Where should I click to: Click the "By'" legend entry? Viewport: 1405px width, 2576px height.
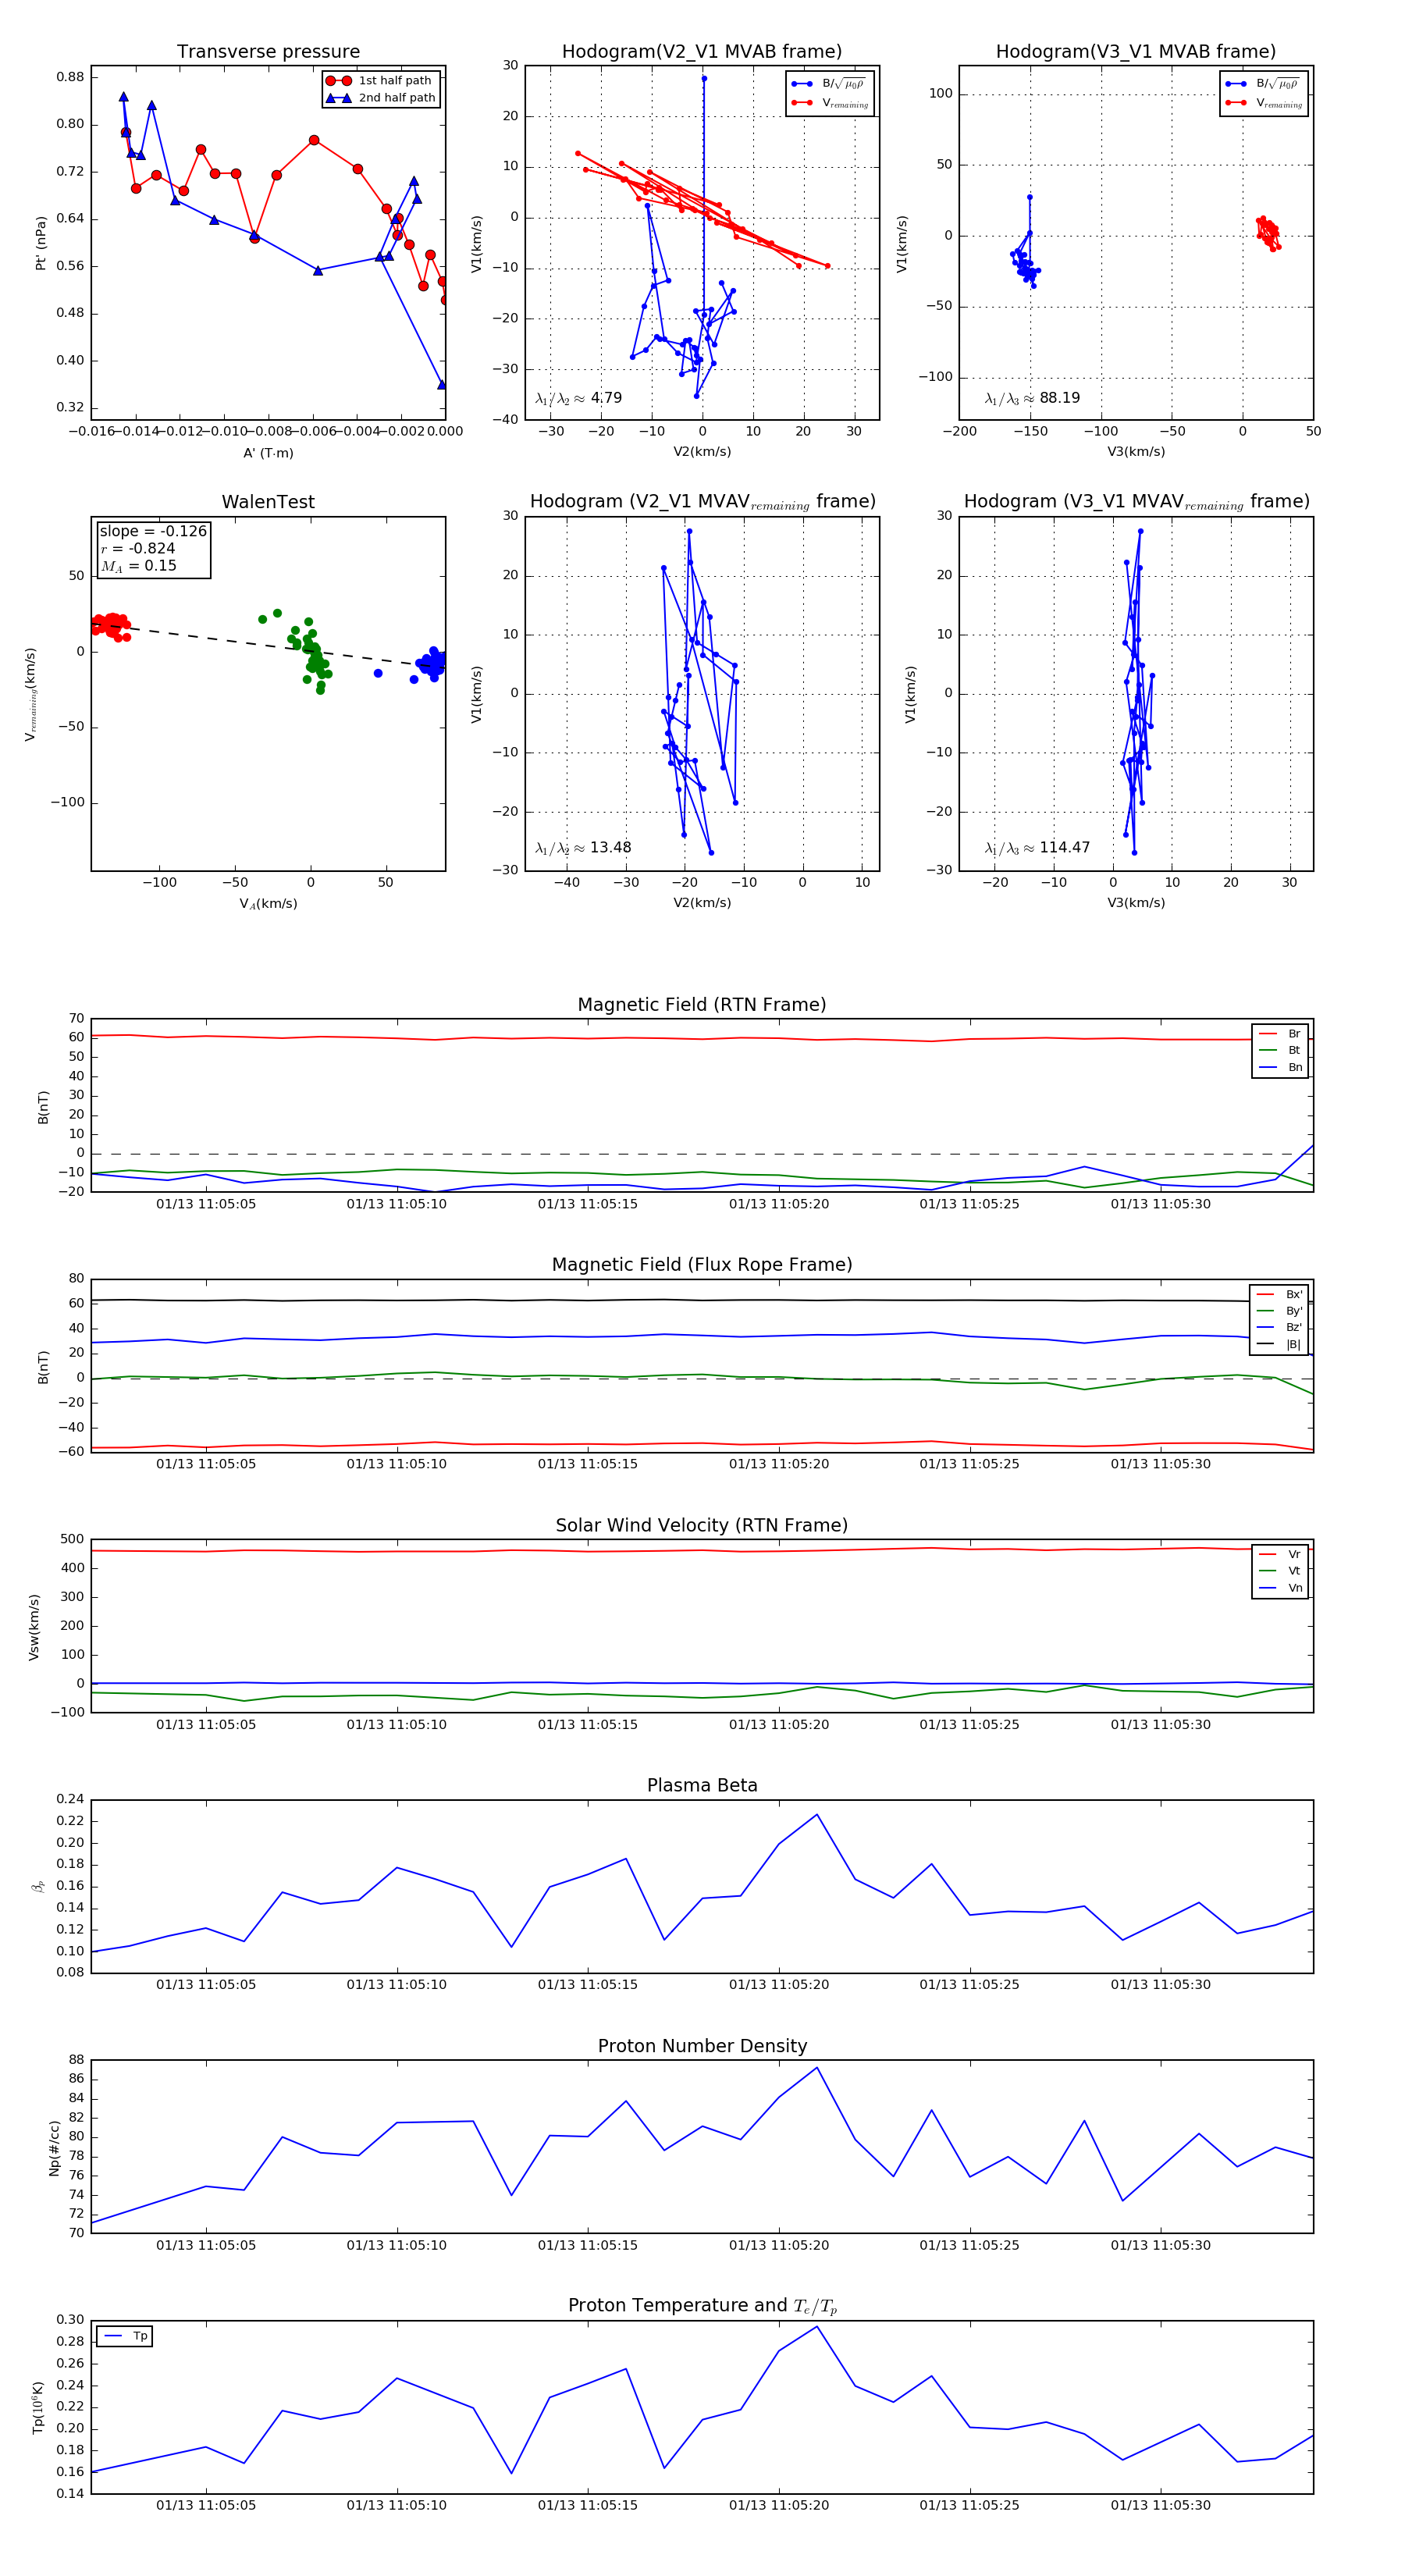coord(1280,1311)
